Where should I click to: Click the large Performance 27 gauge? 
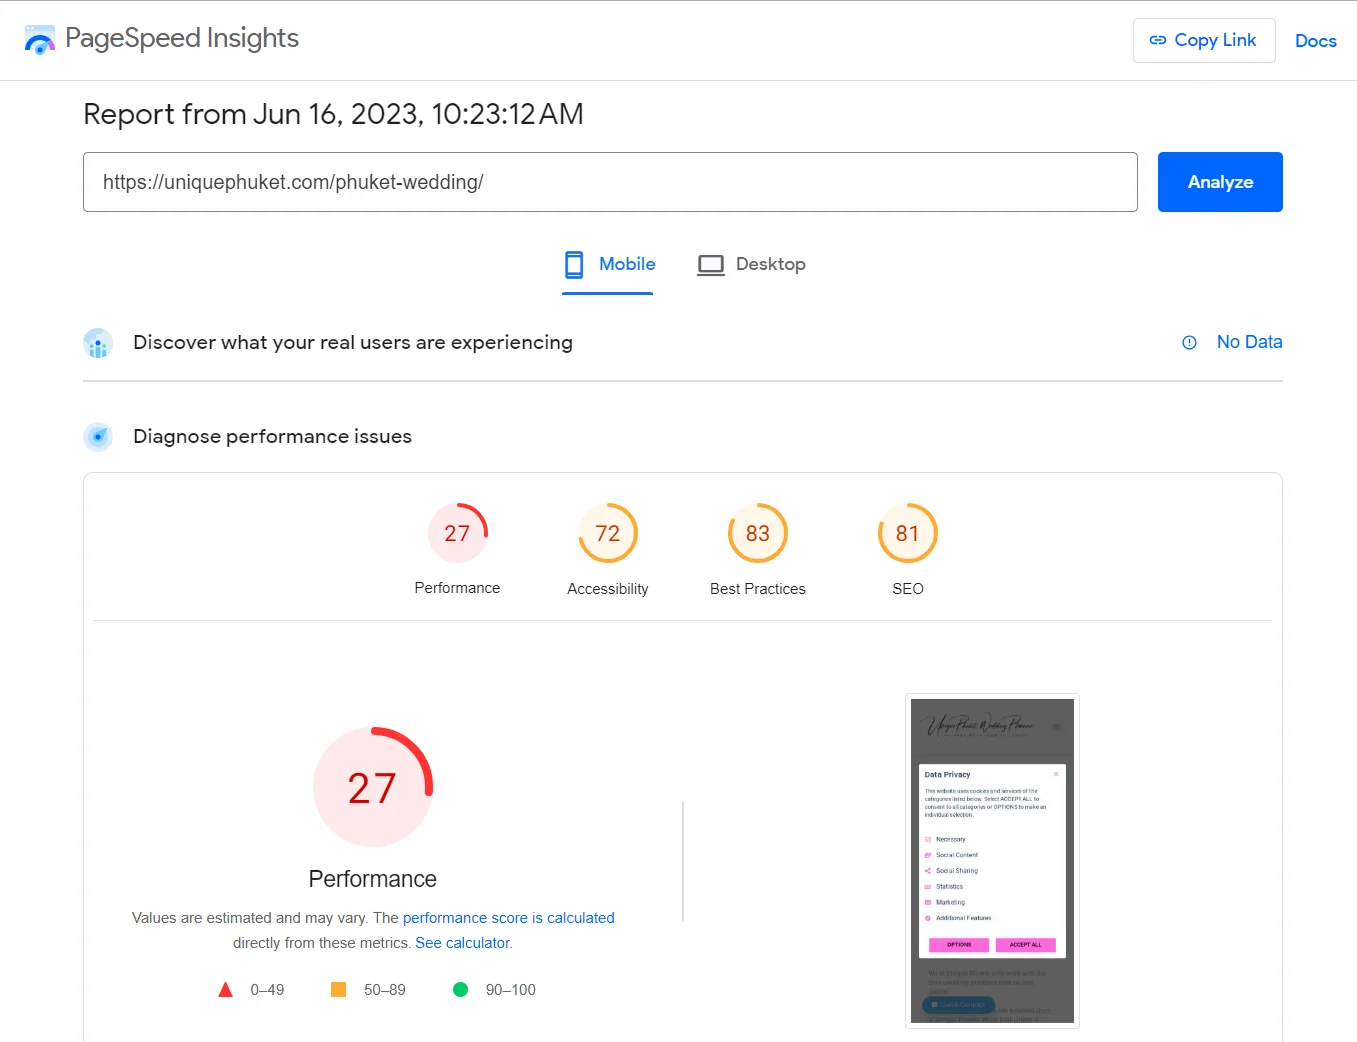[x=373, y=787]
